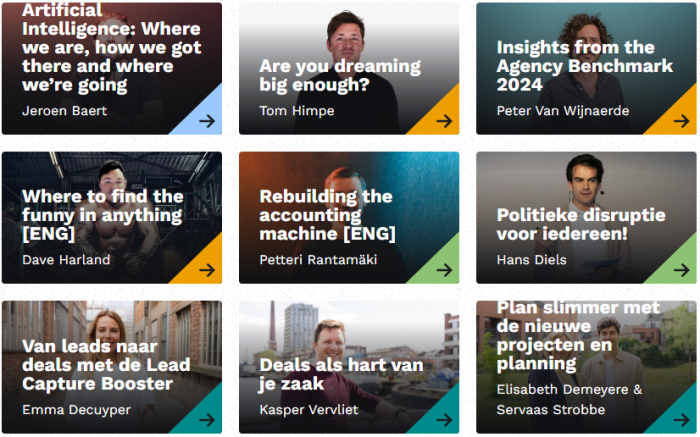This screenshot has height=437, width=700.
Task: Open 'Are you dreaming big enough?' title
Action: tap(340, 75)
